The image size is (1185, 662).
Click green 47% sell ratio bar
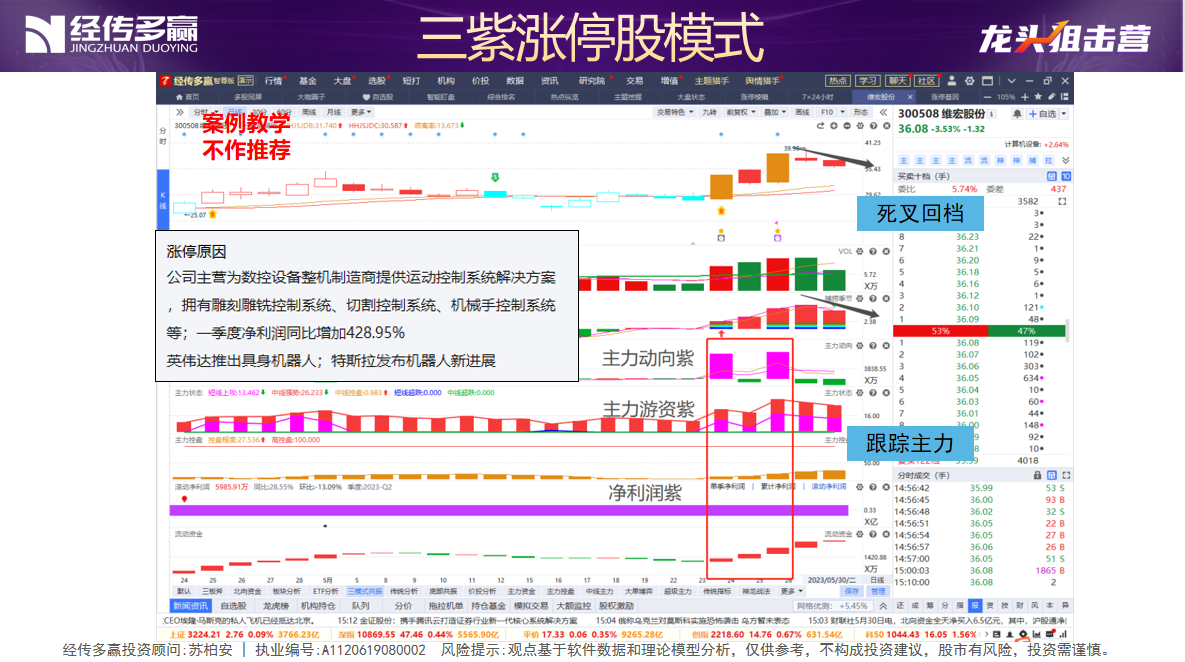click(1026, 331)
